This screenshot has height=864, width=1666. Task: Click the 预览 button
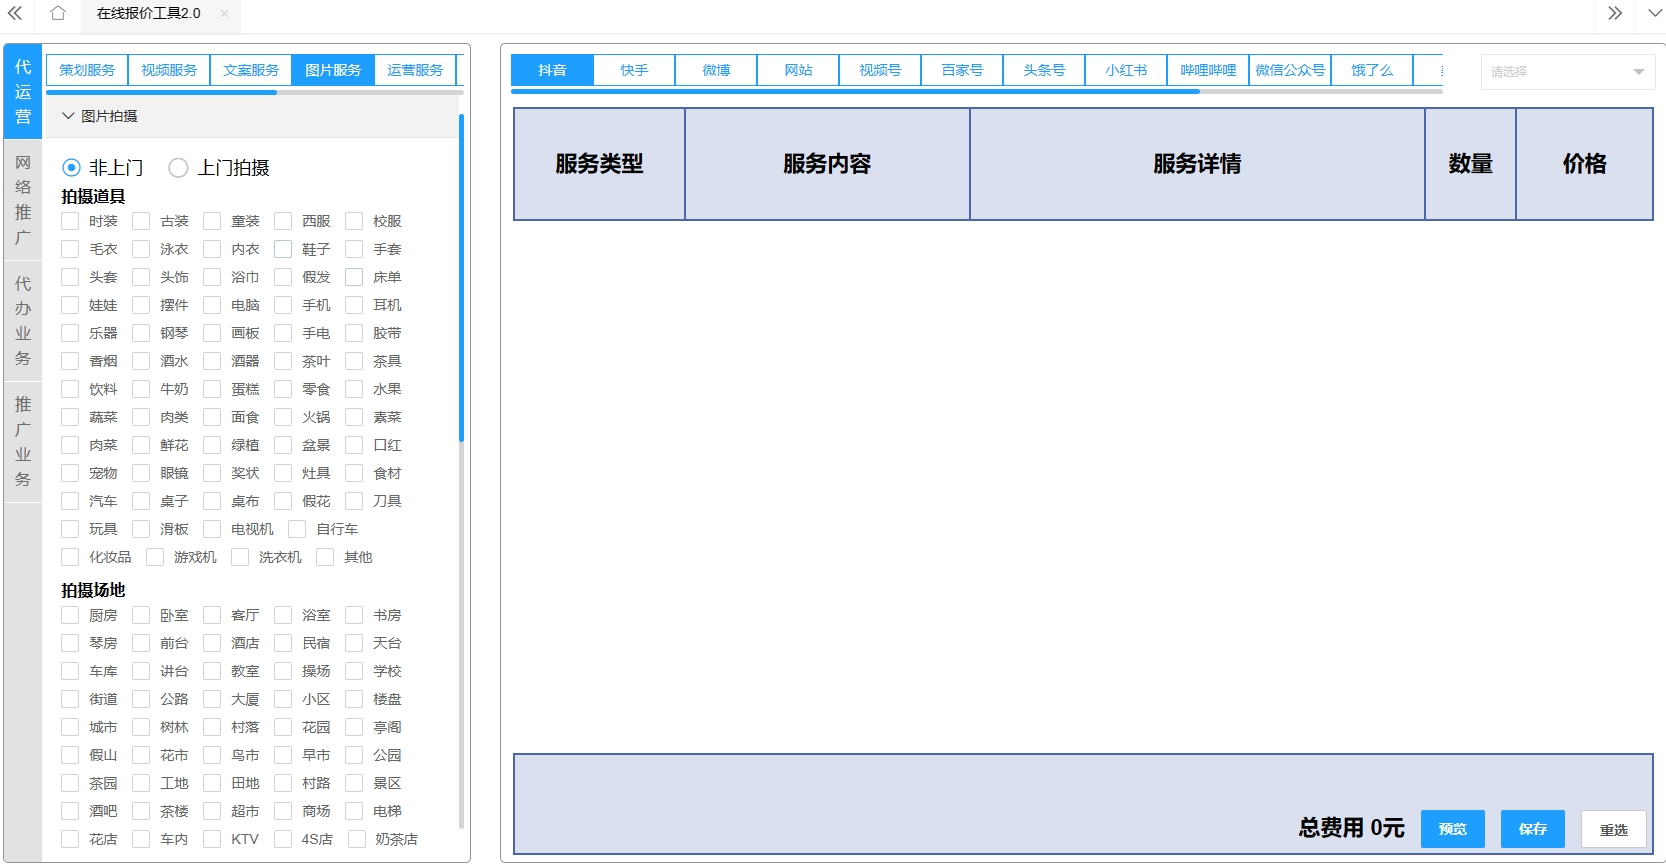pos(1452,829)
